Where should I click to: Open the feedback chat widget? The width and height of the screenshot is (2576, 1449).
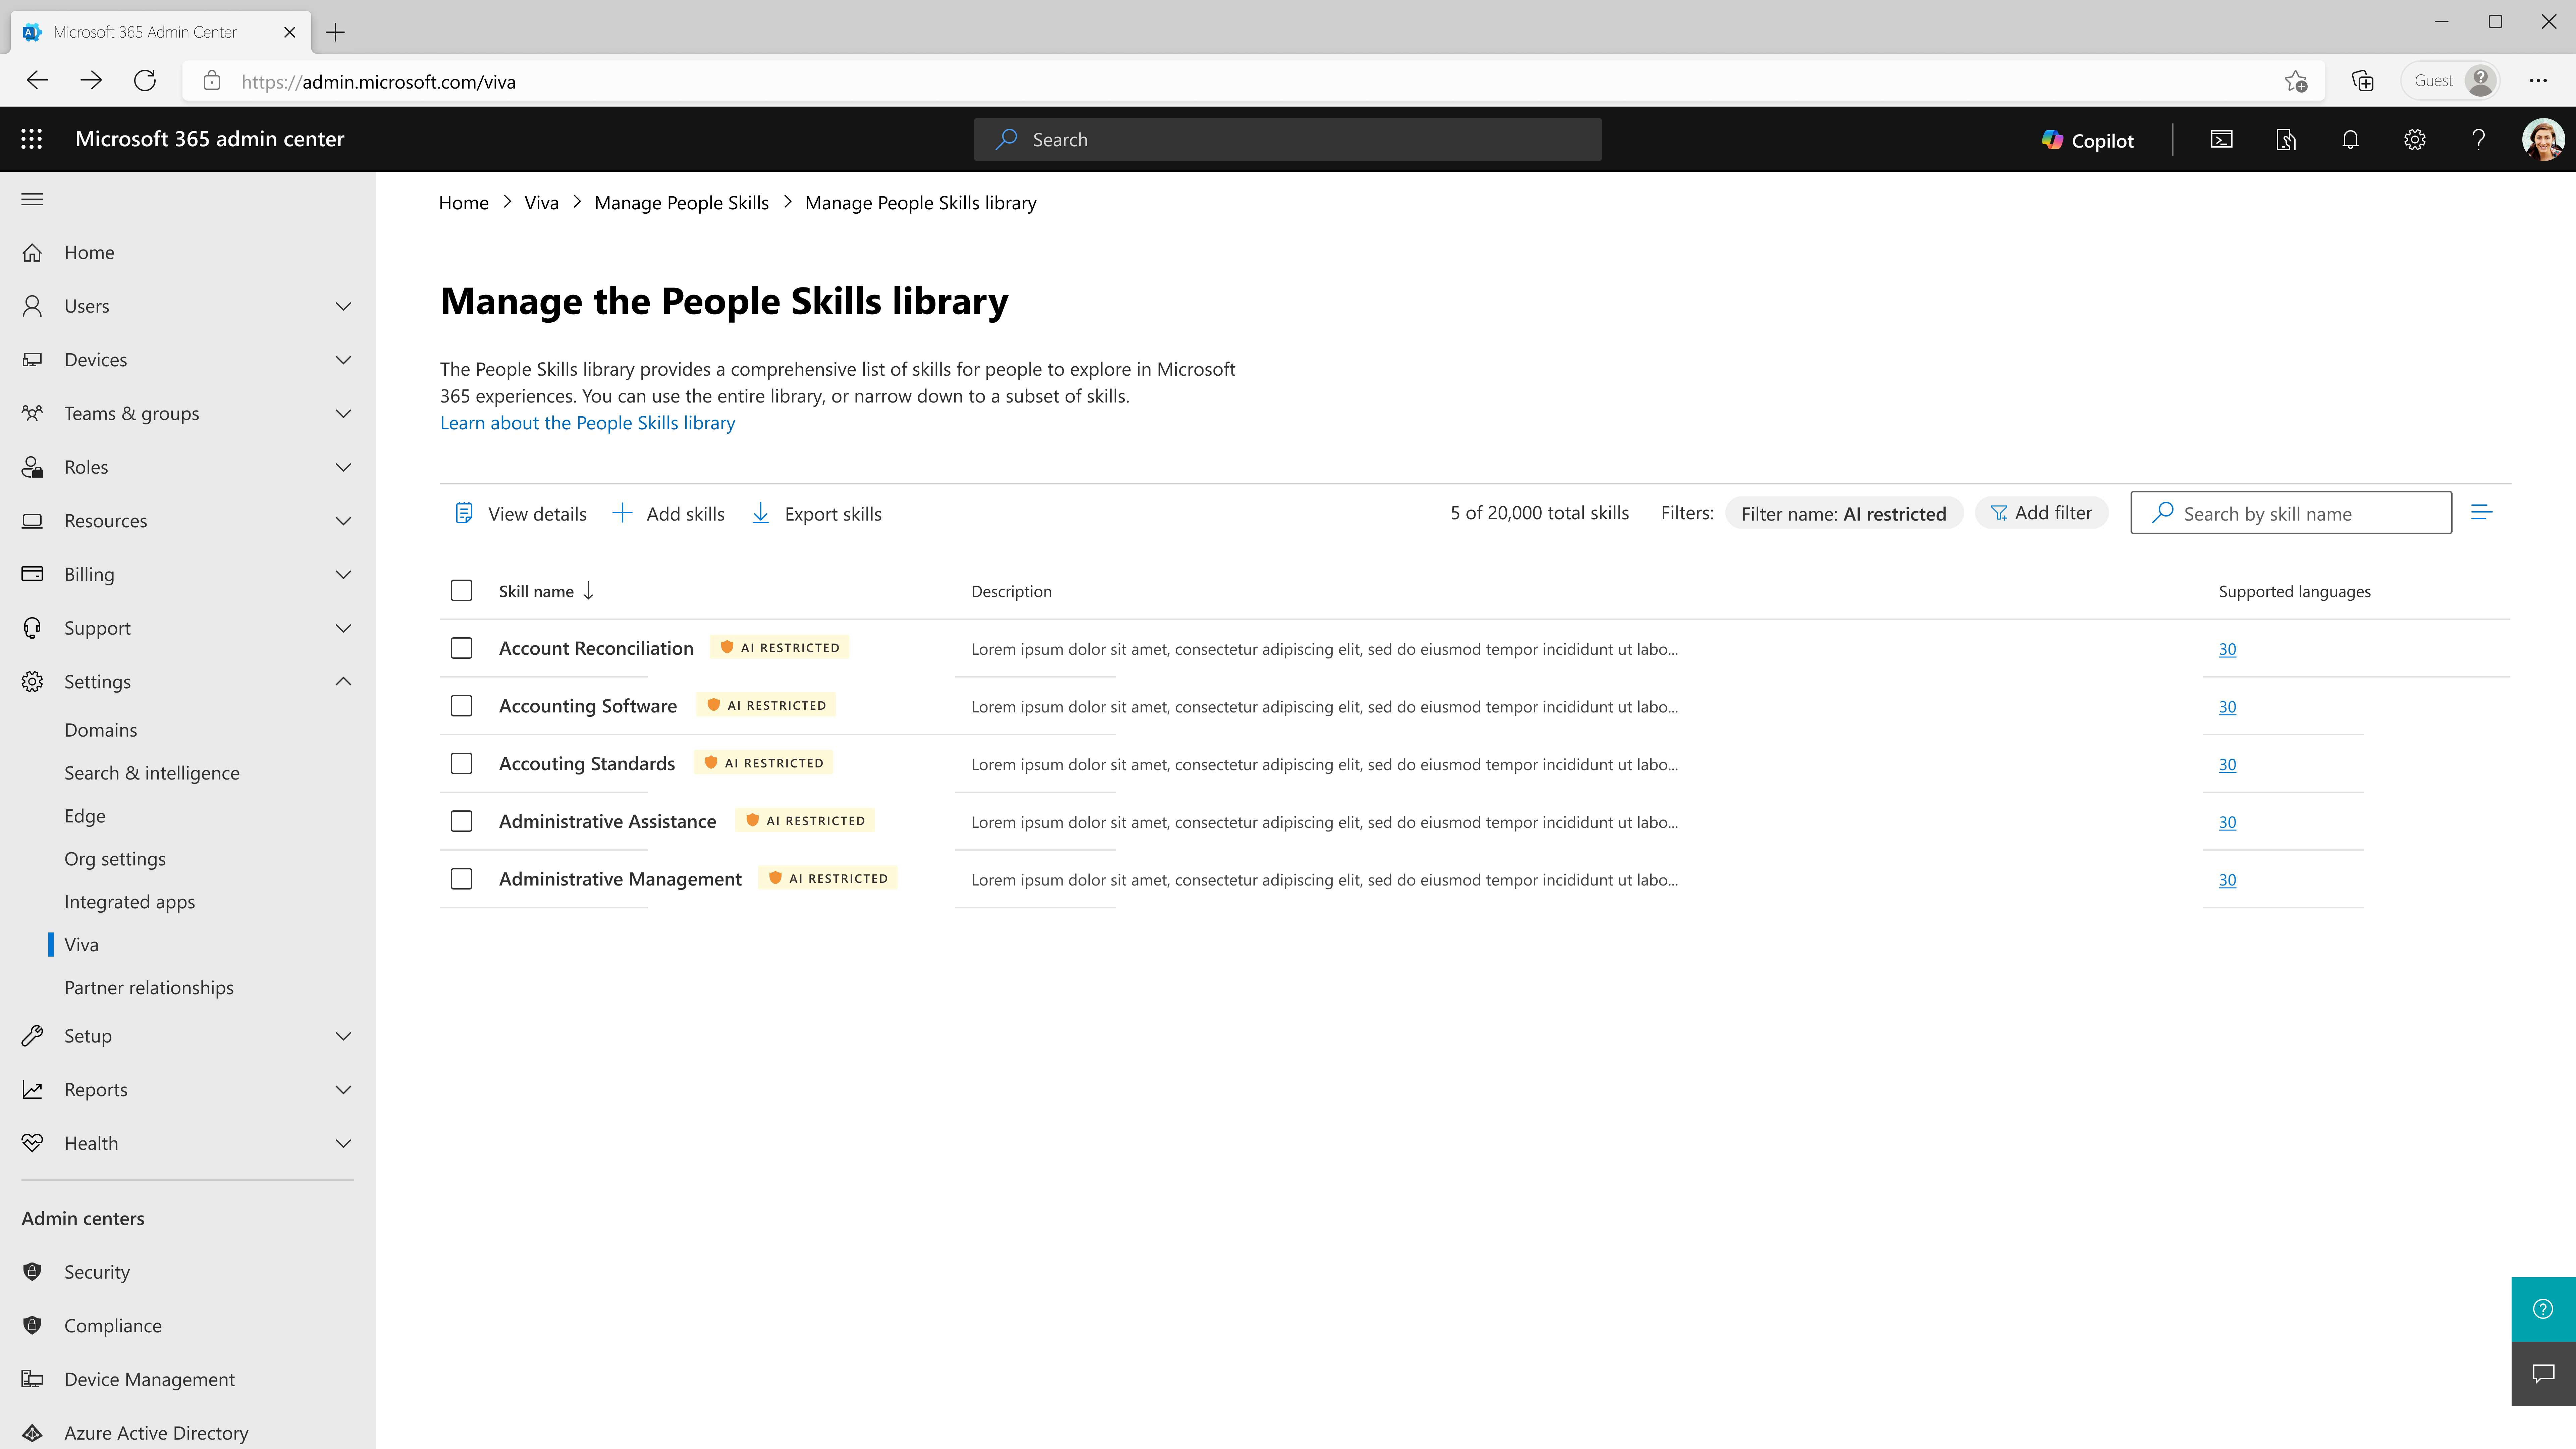pyautogui.click(x=2543, y=1374)
